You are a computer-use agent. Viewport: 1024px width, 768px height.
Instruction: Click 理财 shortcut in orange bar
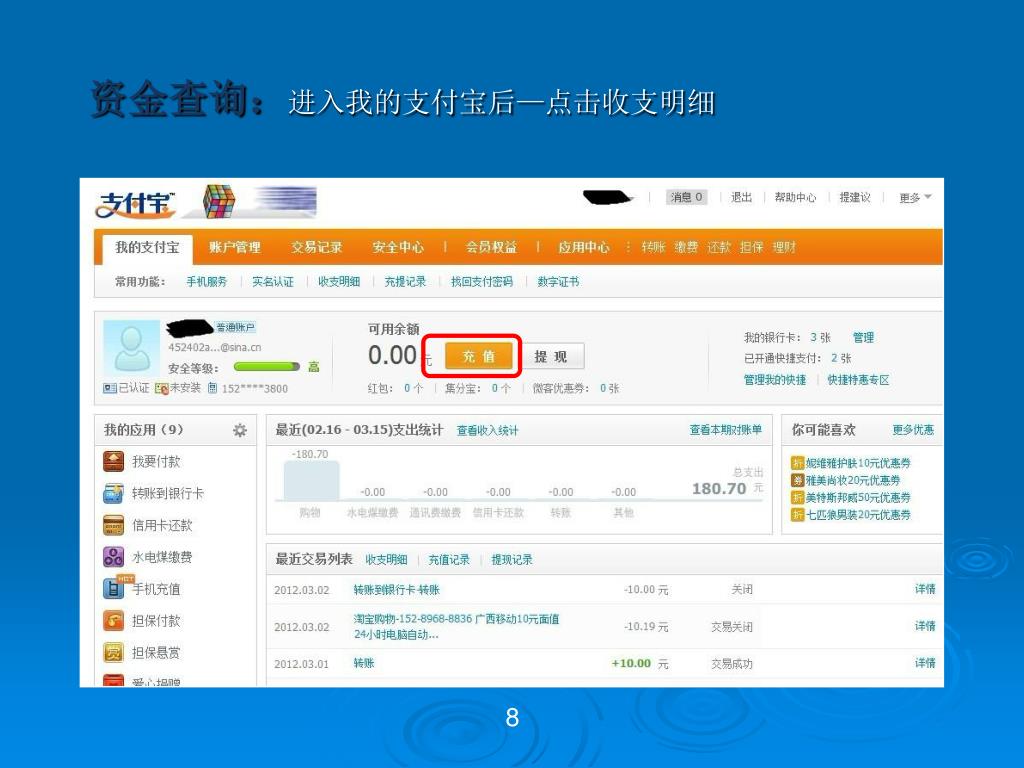pos(784,248)
